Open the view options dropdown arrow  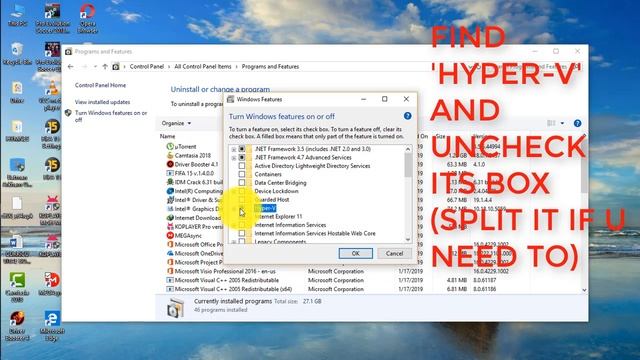(562, 123)
